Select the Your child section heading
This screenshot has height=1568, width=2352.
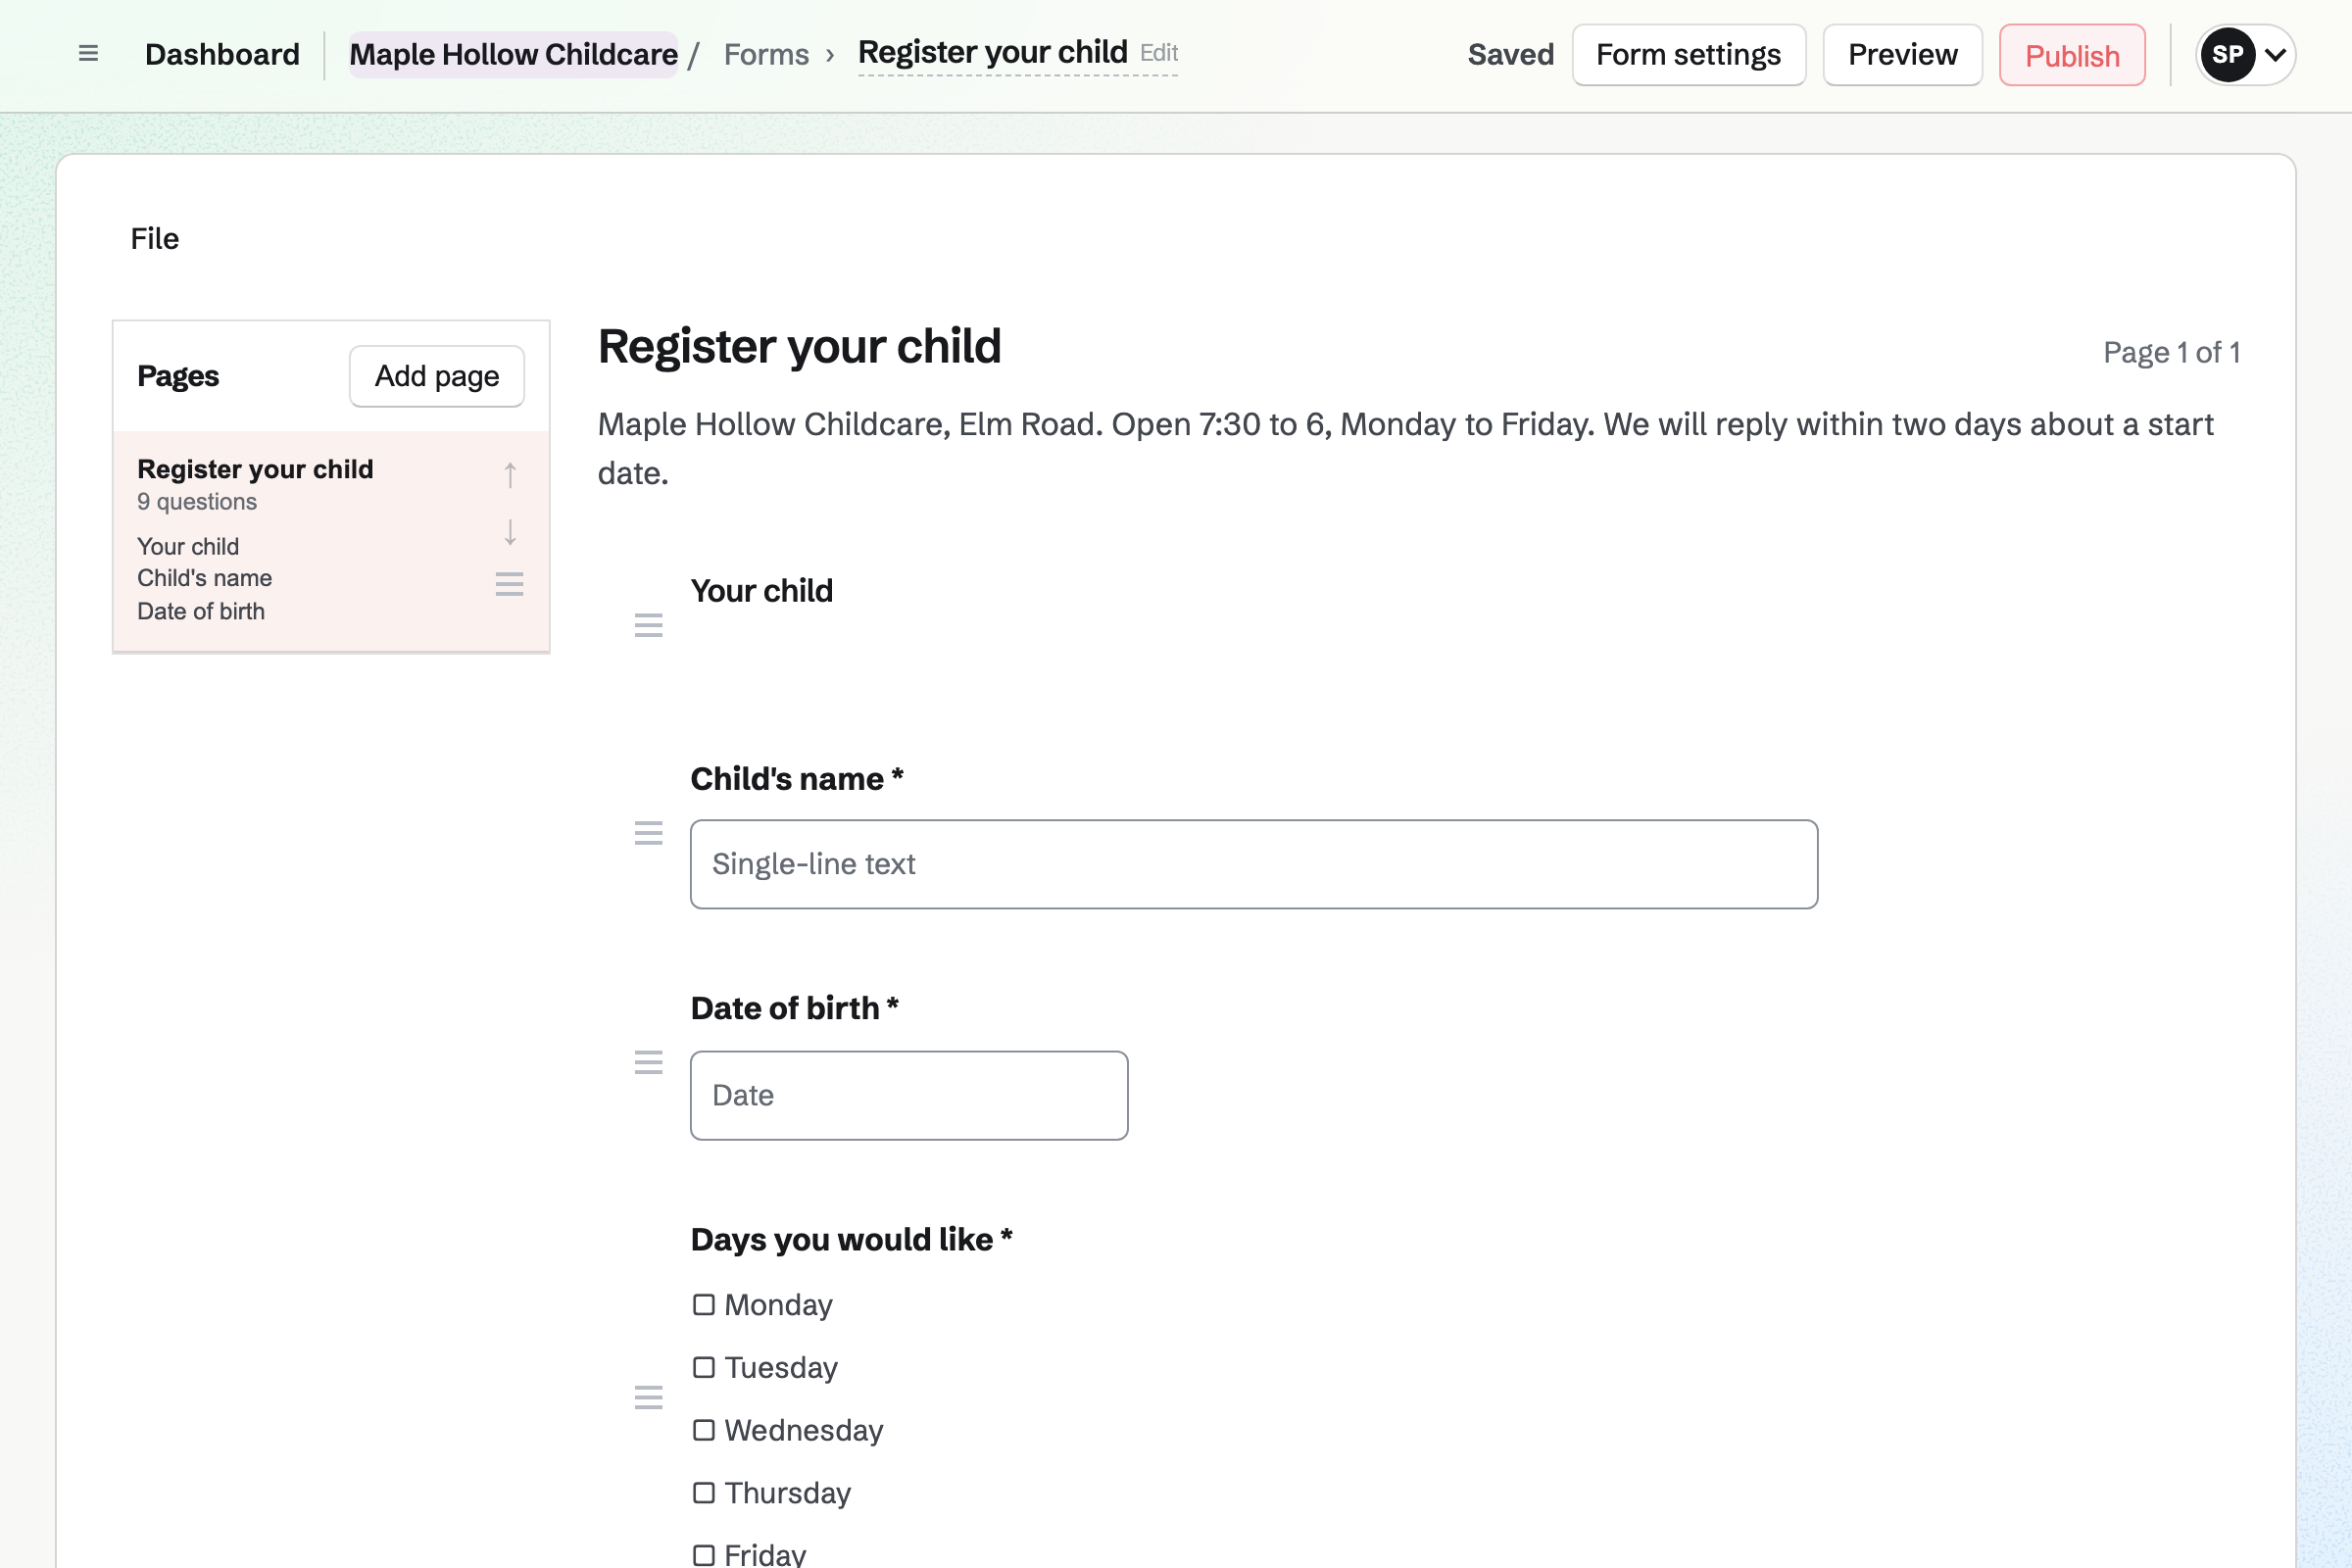pos(761,591)
